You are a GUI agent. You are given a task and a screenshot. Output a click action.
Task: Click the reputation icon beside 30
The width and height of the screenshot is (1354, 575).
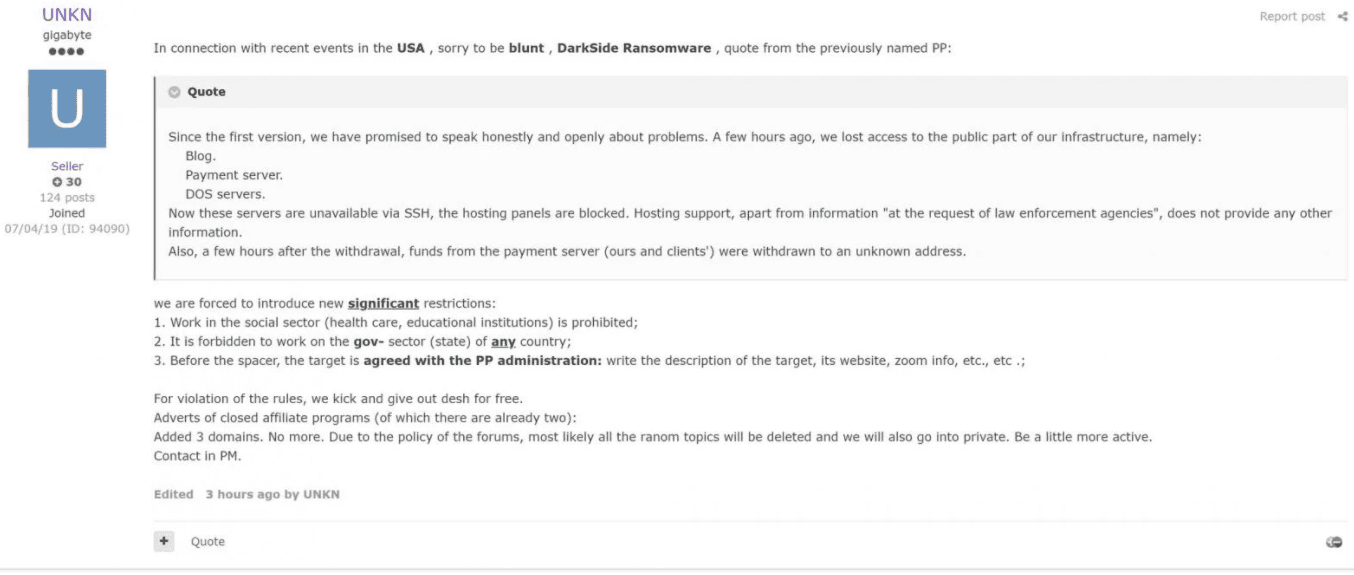pos(57,182)
